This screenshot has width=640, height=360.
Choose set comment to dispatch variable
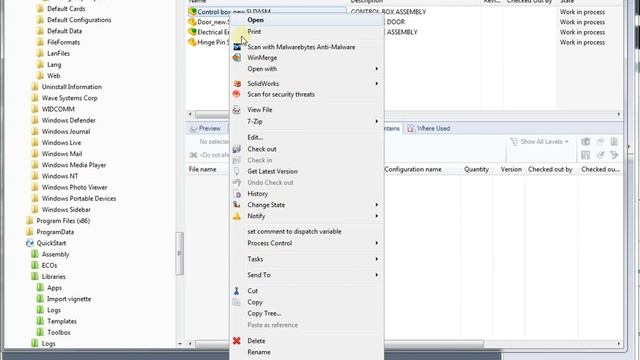[294, 231]
